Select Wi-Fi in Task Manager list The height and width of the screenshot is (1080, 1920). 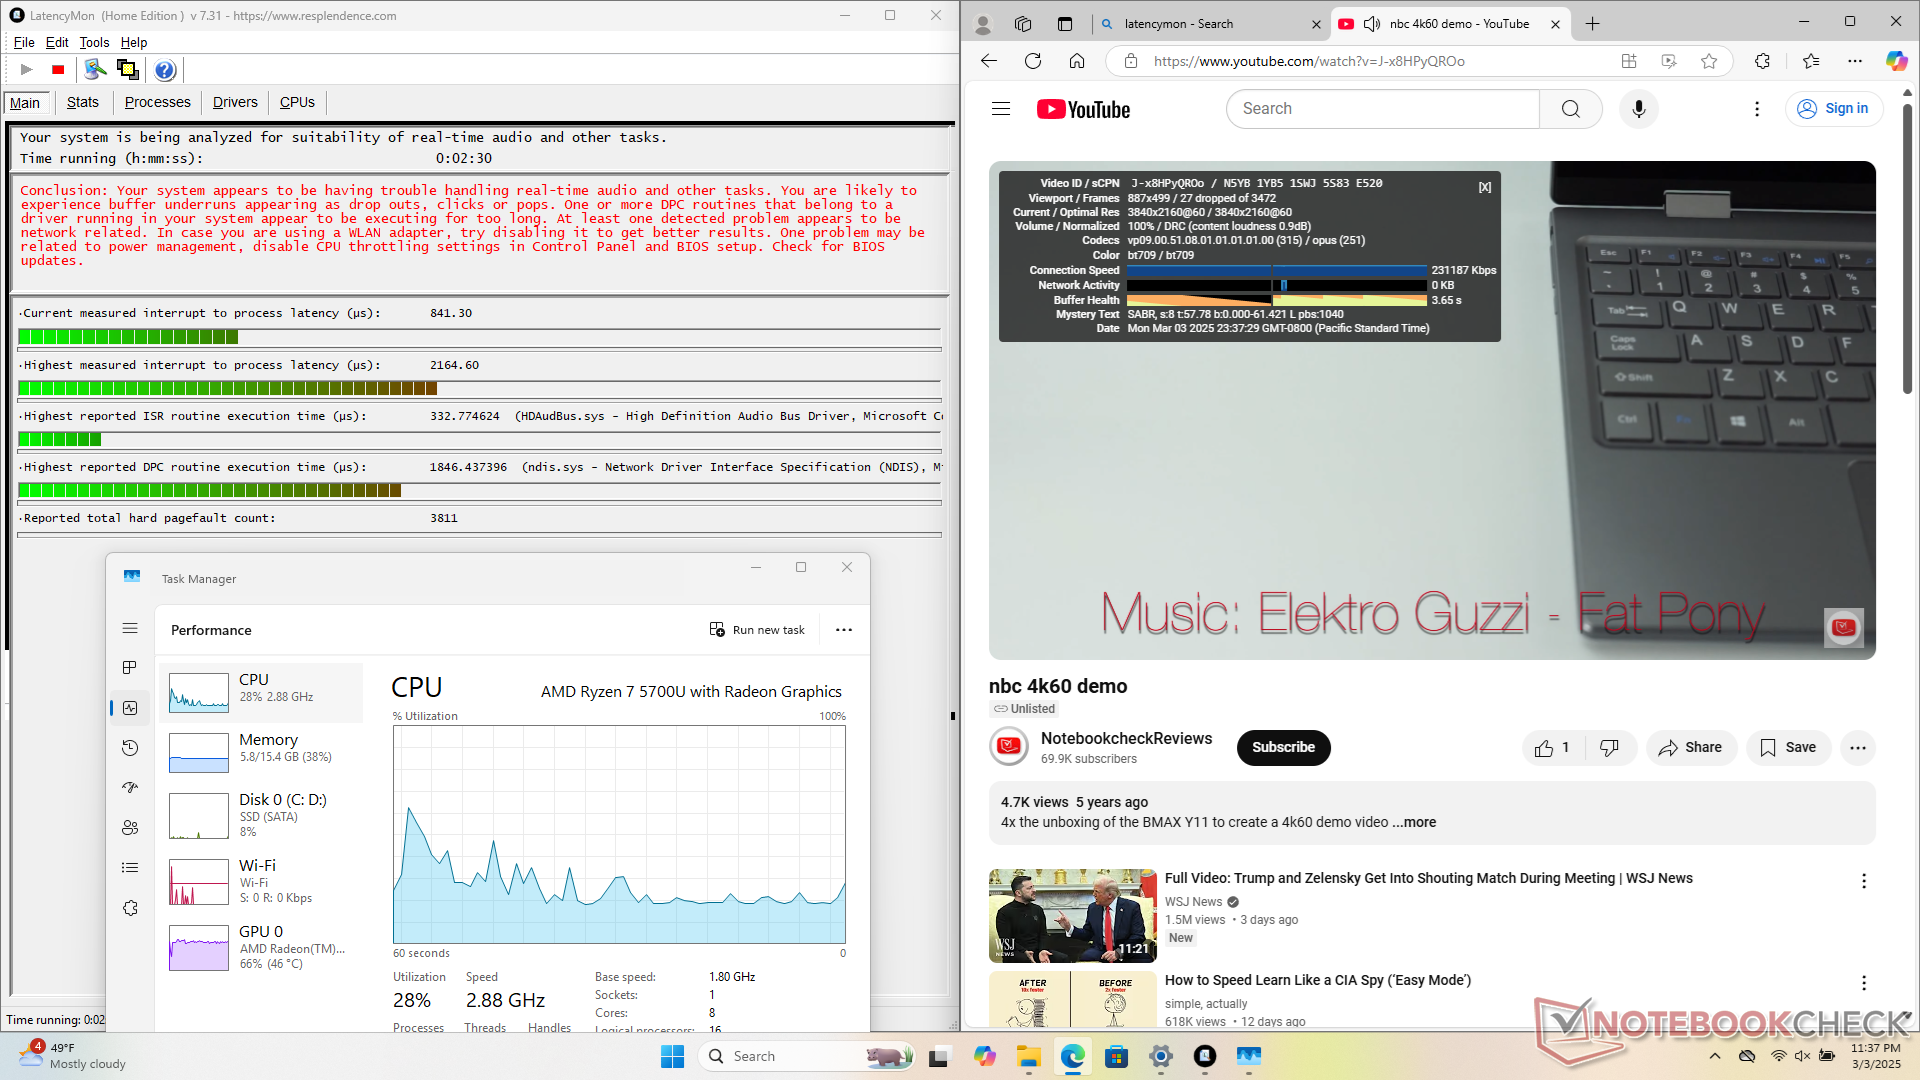(x=262, y=880)
